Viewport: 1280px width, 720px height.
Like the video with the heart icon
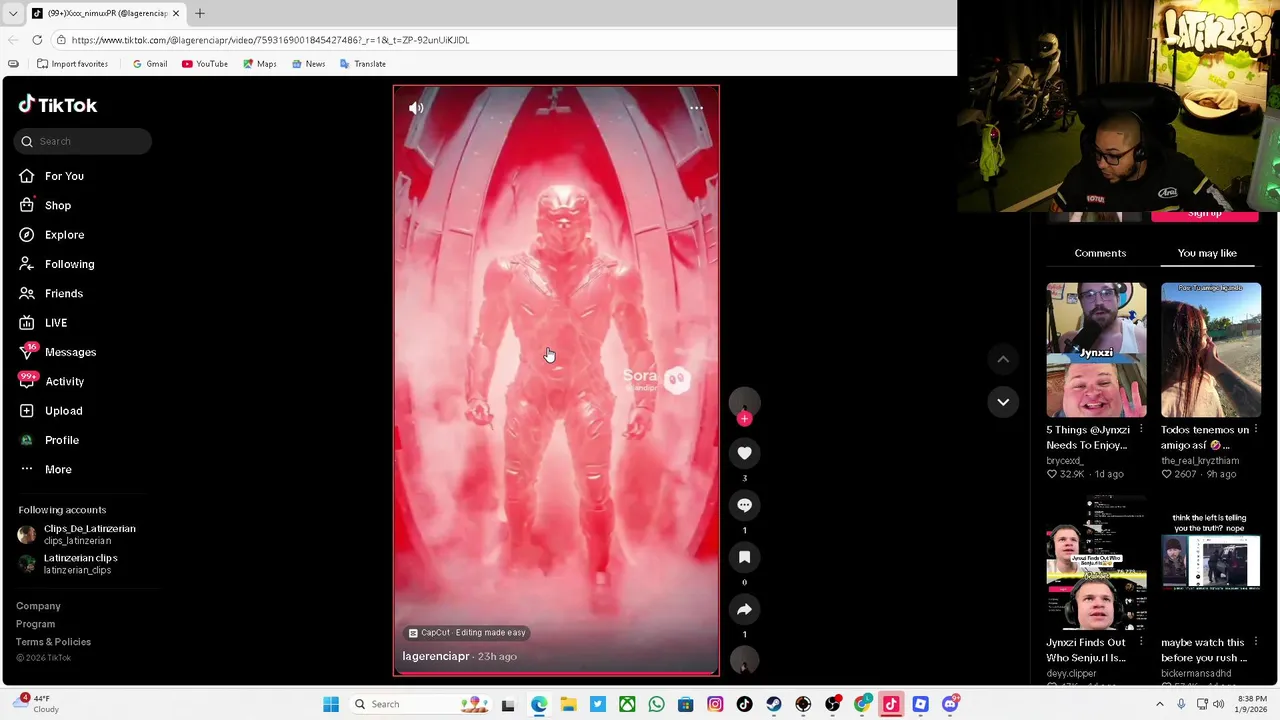[x=744, y=453]
